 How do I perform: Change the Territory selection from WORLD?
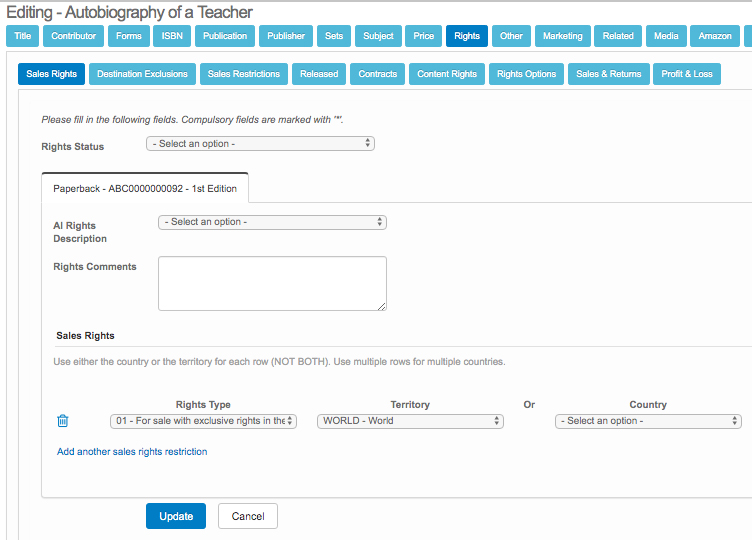410,421
